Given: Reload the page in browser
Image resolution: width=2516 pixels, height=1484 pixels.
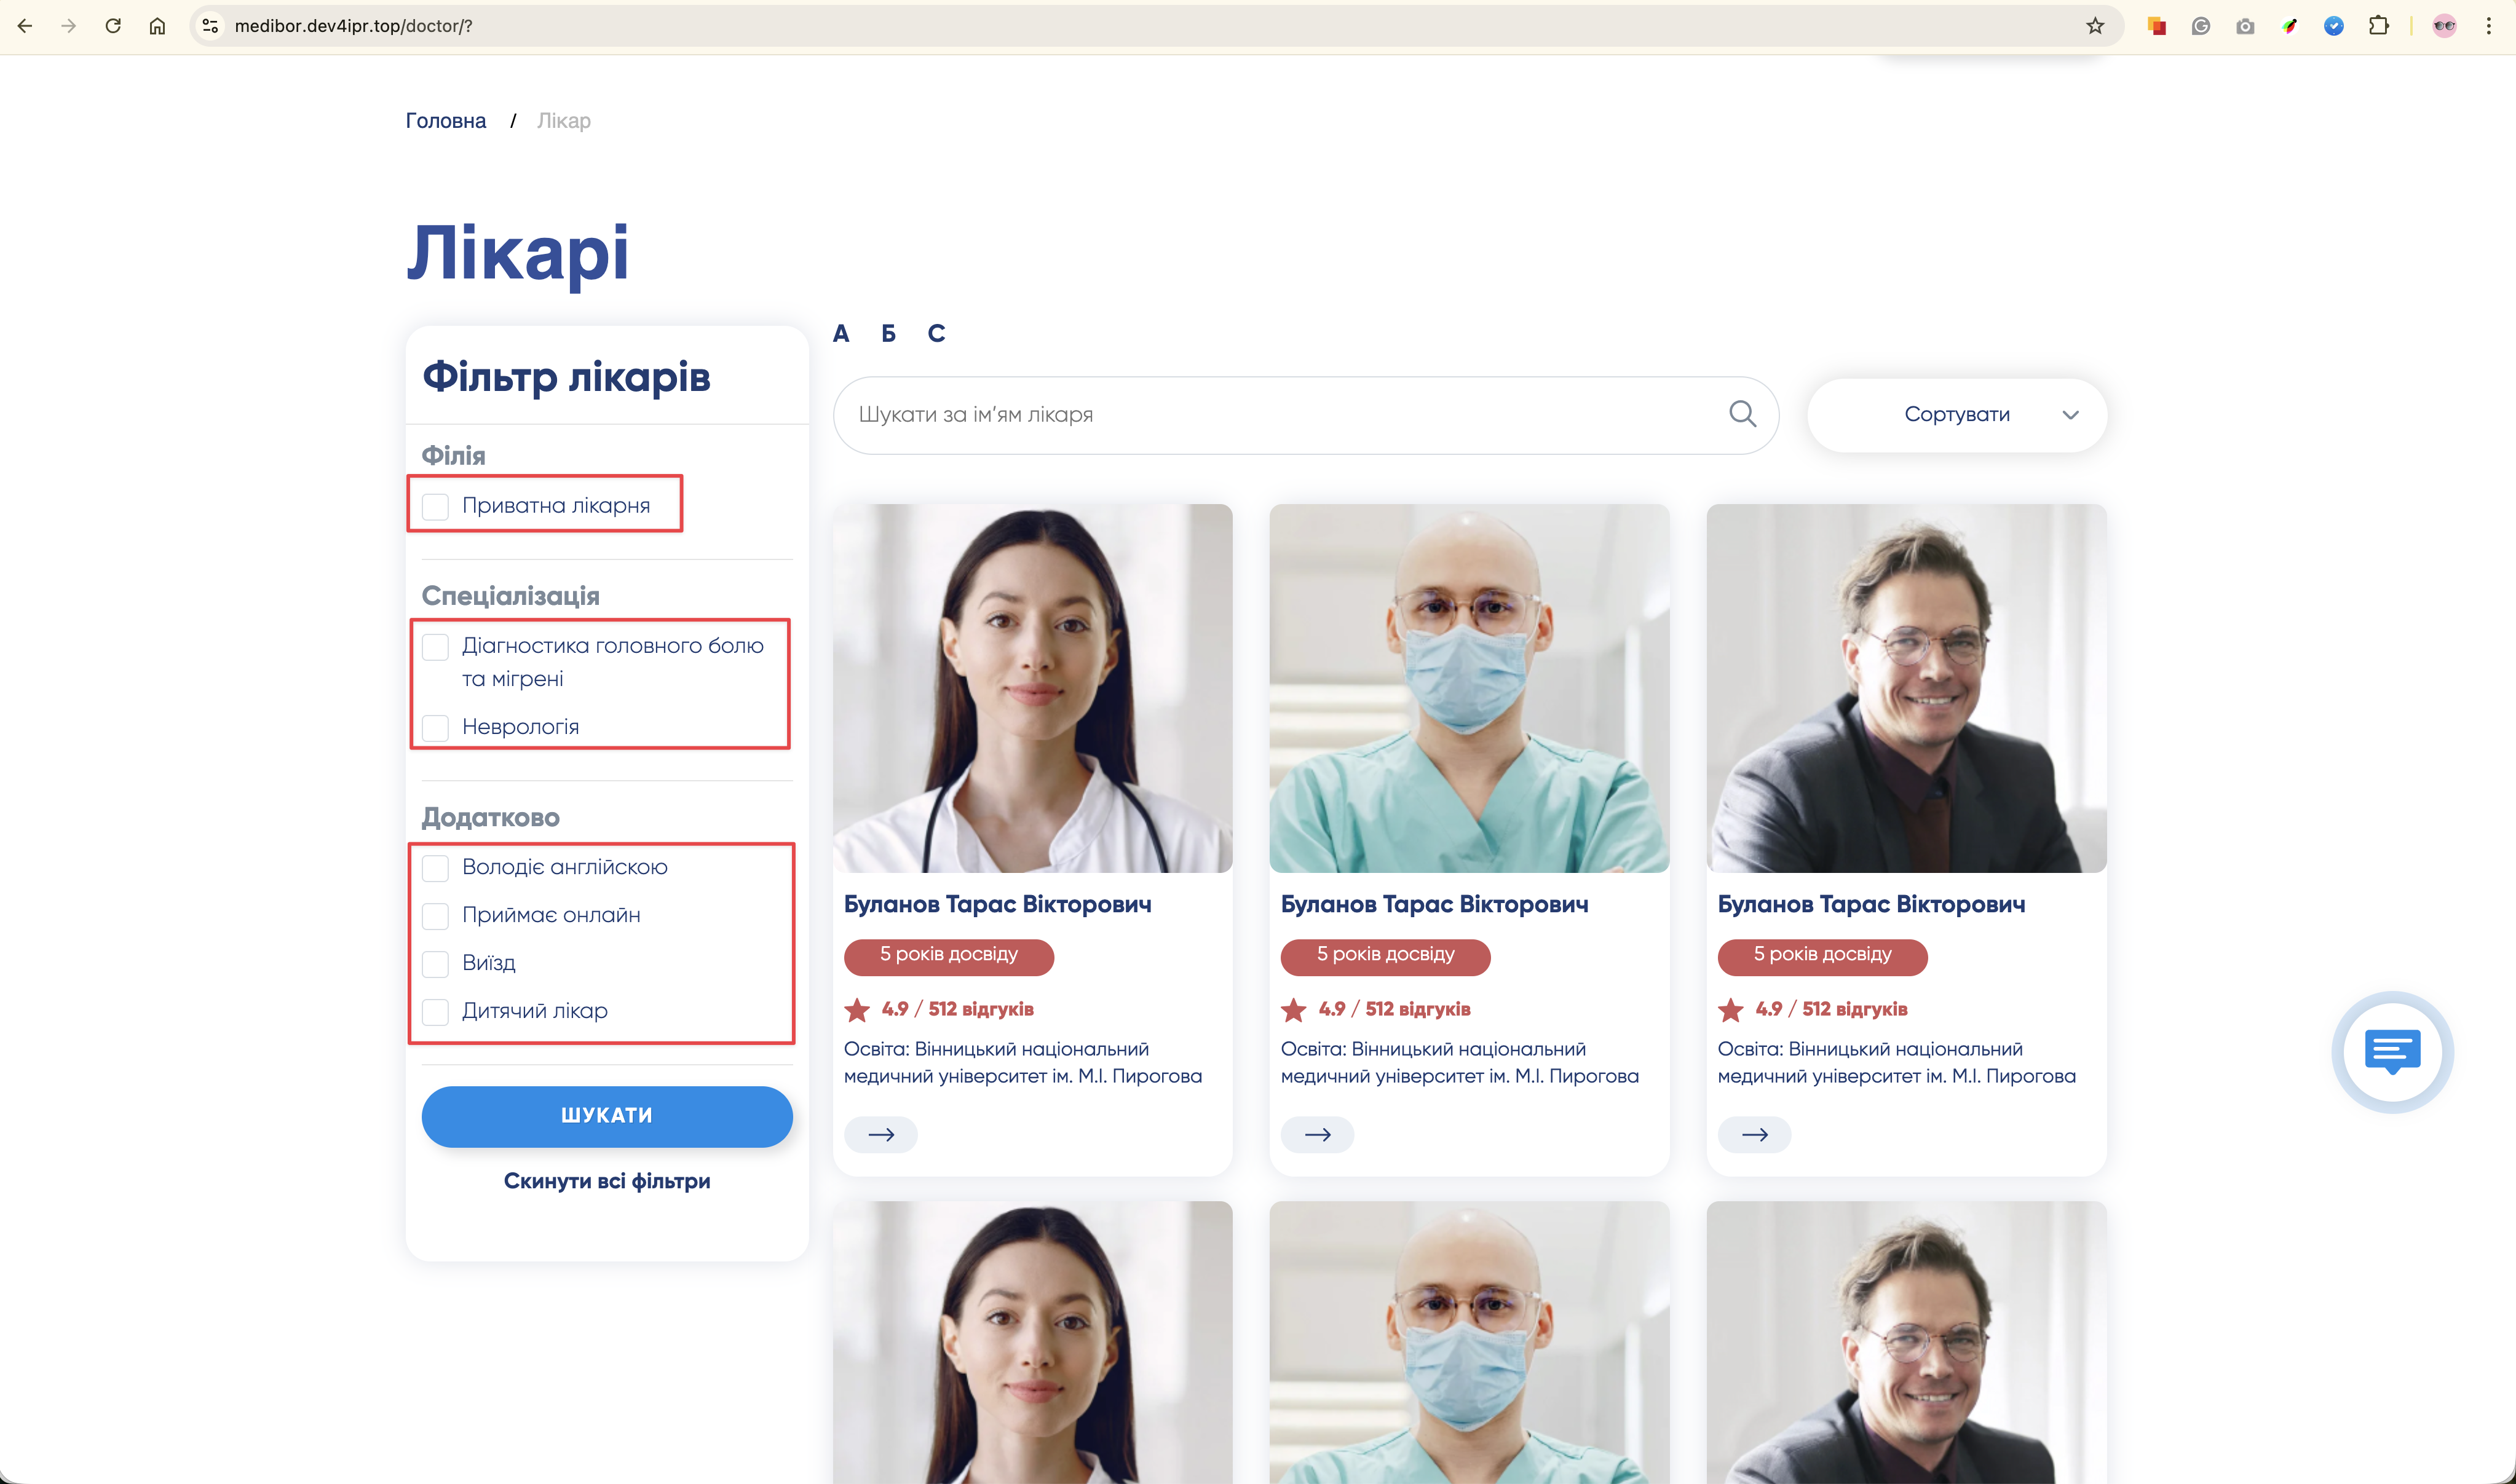Looking at the screenshot, I should click(x=113, y=26).
